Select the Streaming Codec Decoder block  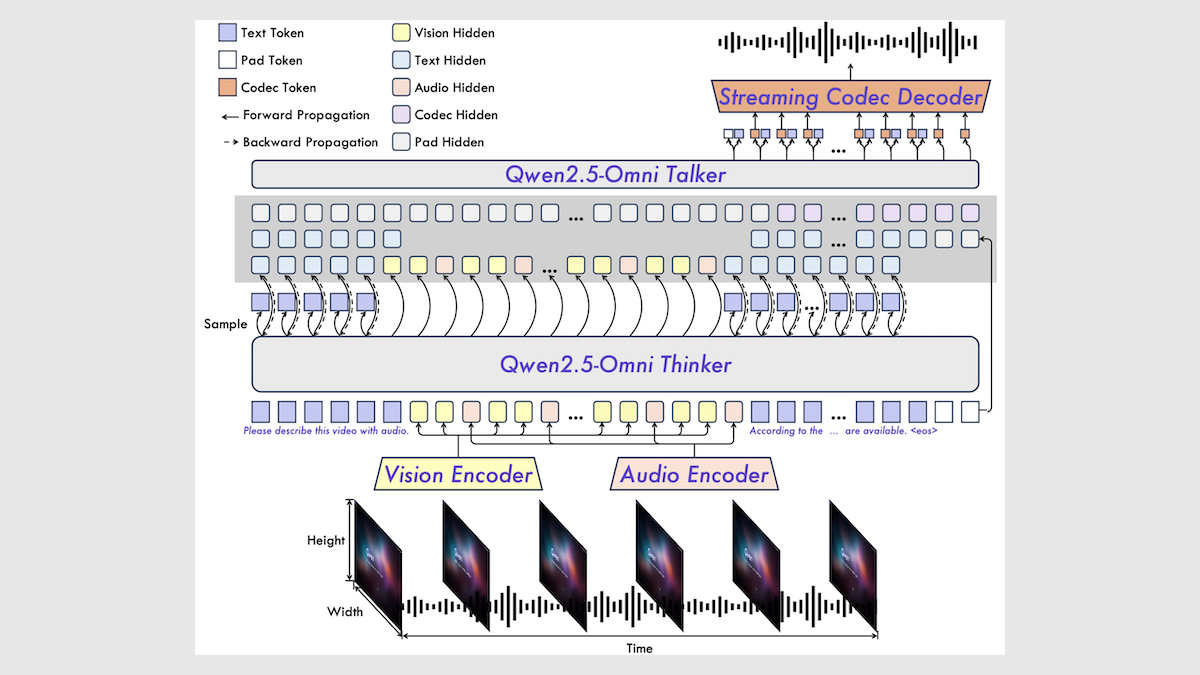[x=850, y=97]
